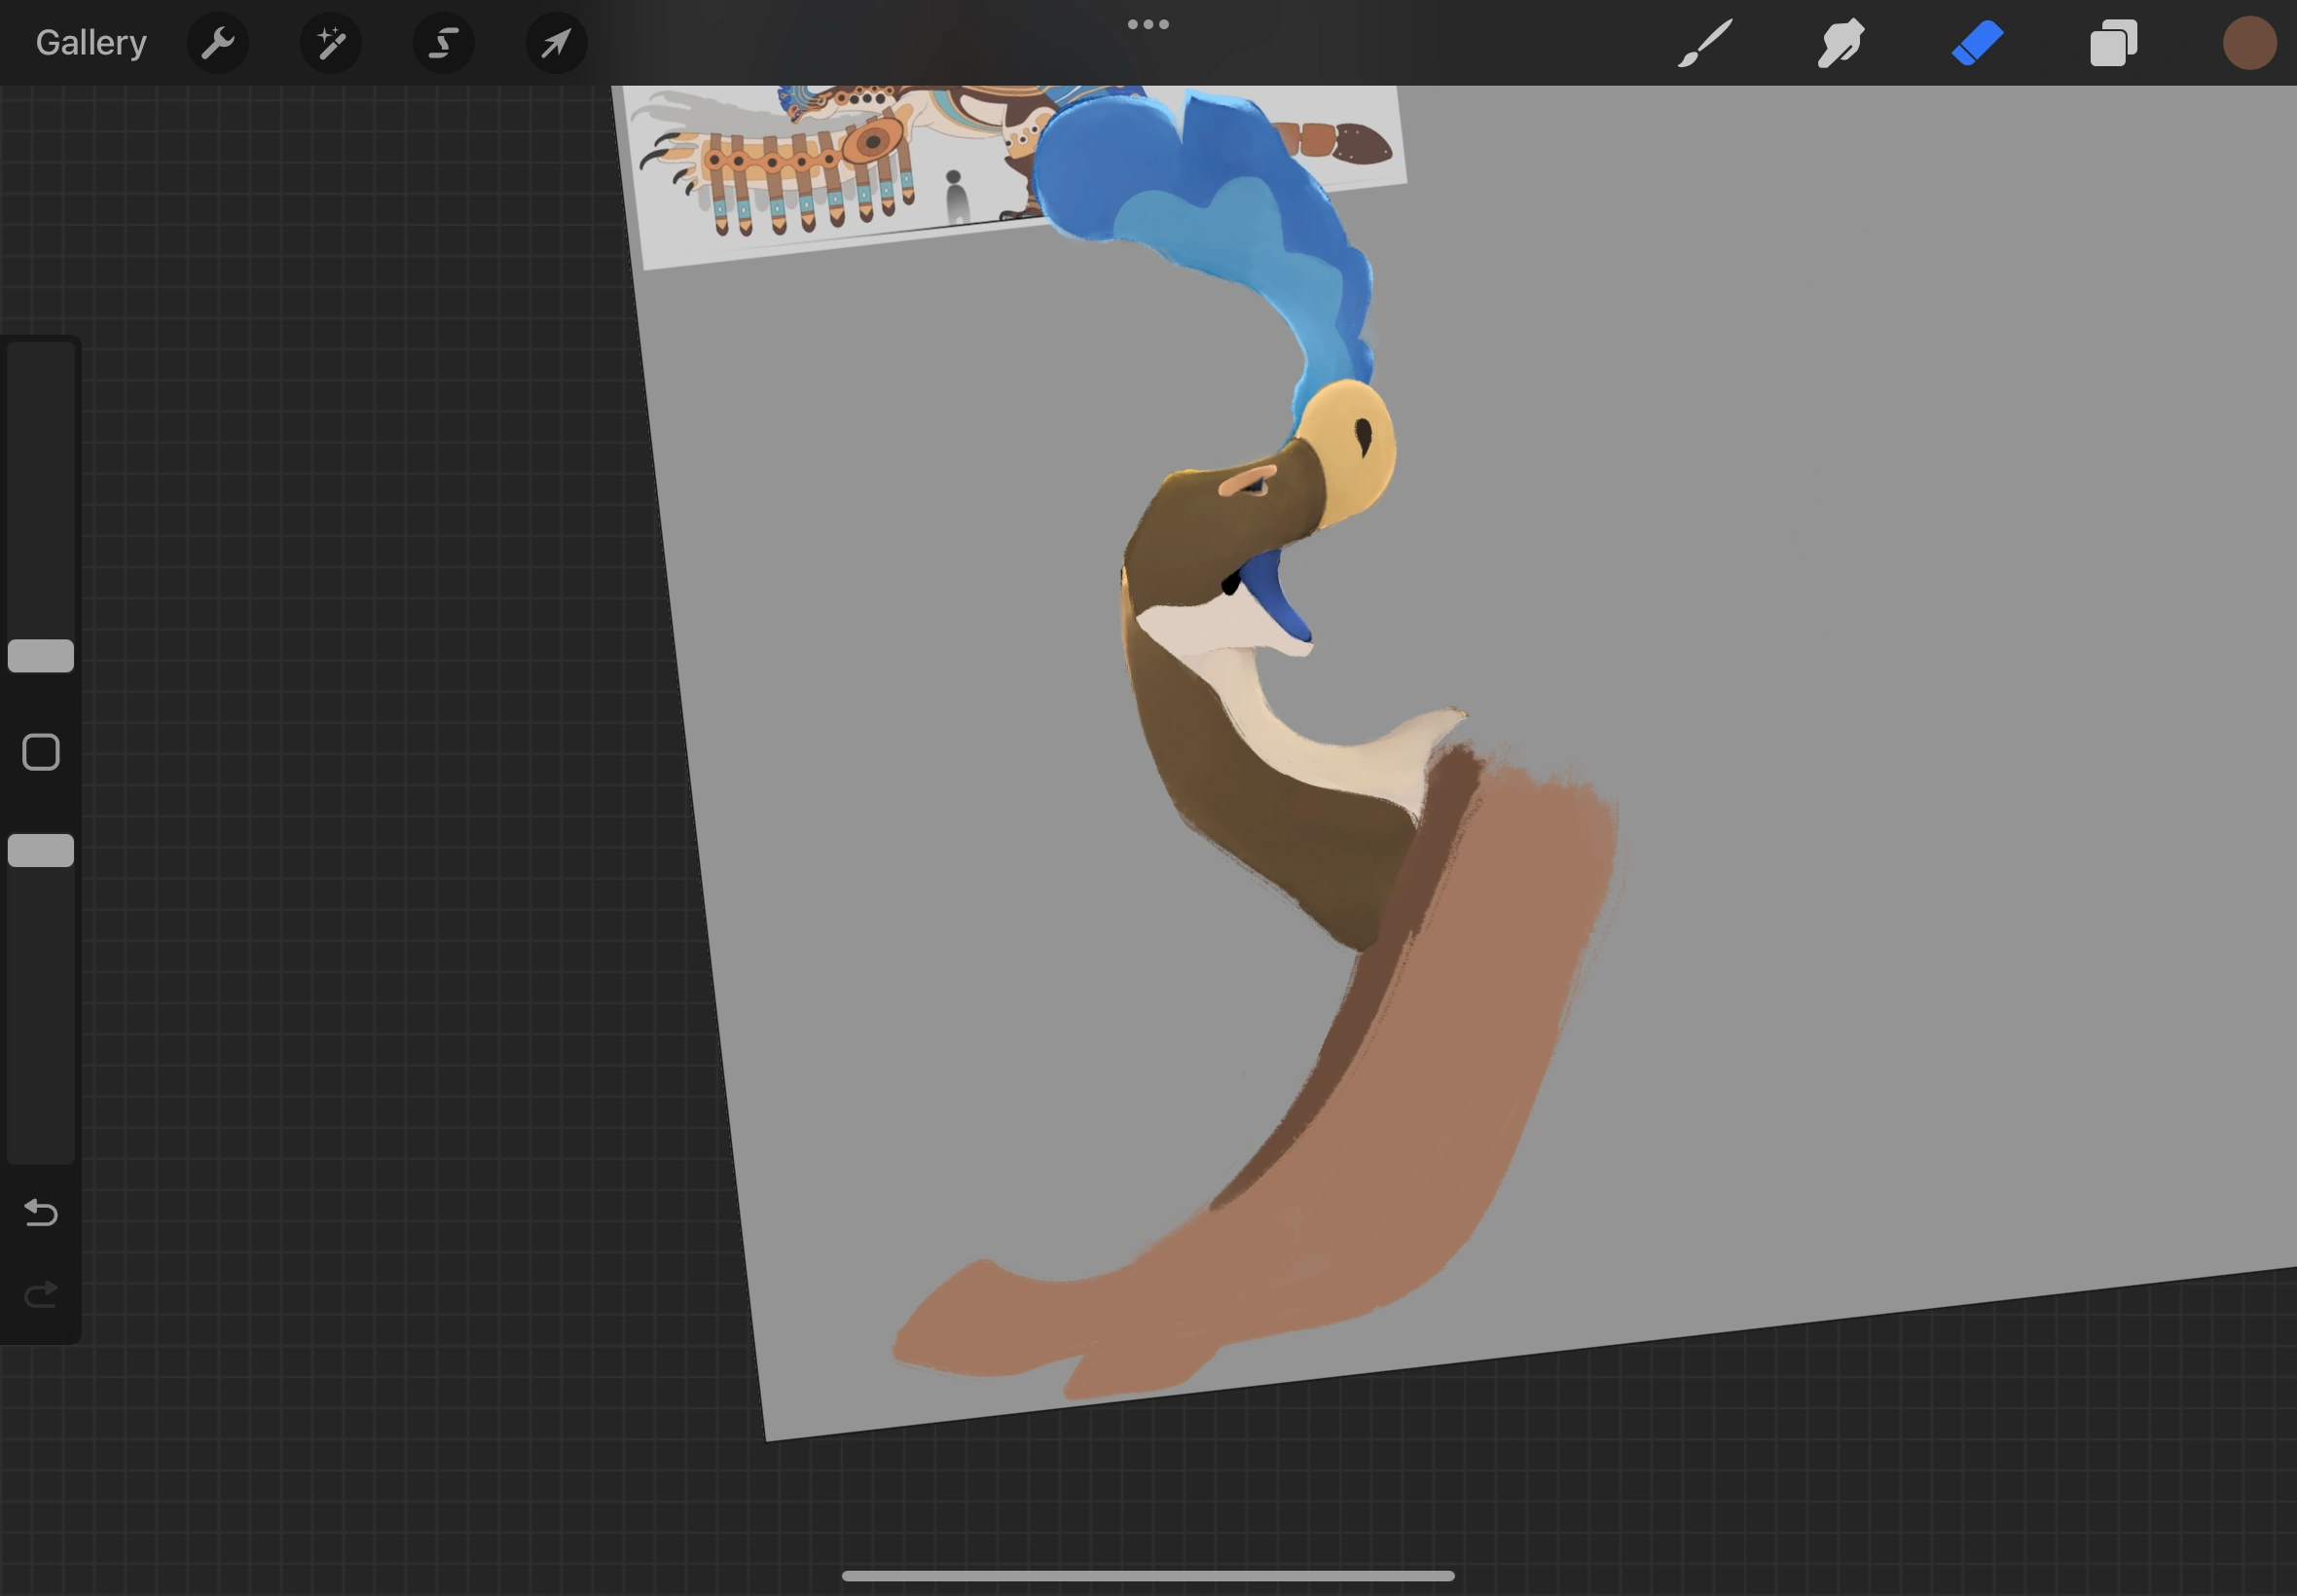Undo the last stroke using the sidebar arrow
The image size is (2297, 1596).
40,1212
